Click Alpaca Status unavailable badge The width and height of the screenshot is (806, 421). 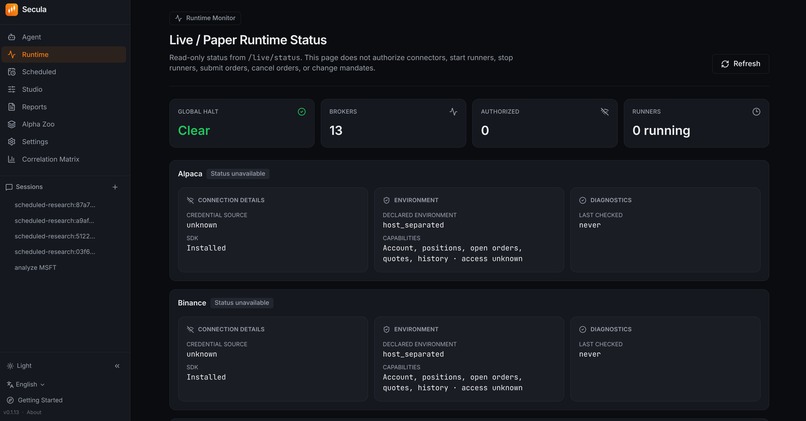[x=238, y=174]
